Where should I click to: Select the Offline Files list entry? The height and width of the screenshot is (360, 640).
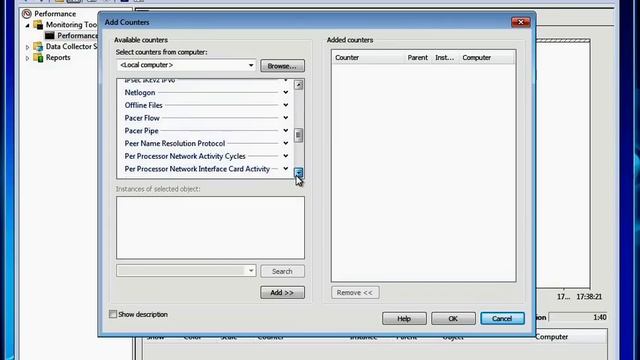click(x=144, y=105)
